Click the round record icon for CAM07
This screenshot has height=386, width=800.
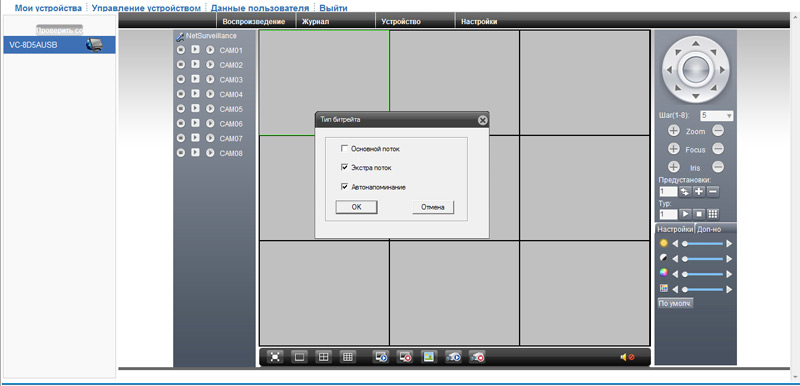coord(180,138)
